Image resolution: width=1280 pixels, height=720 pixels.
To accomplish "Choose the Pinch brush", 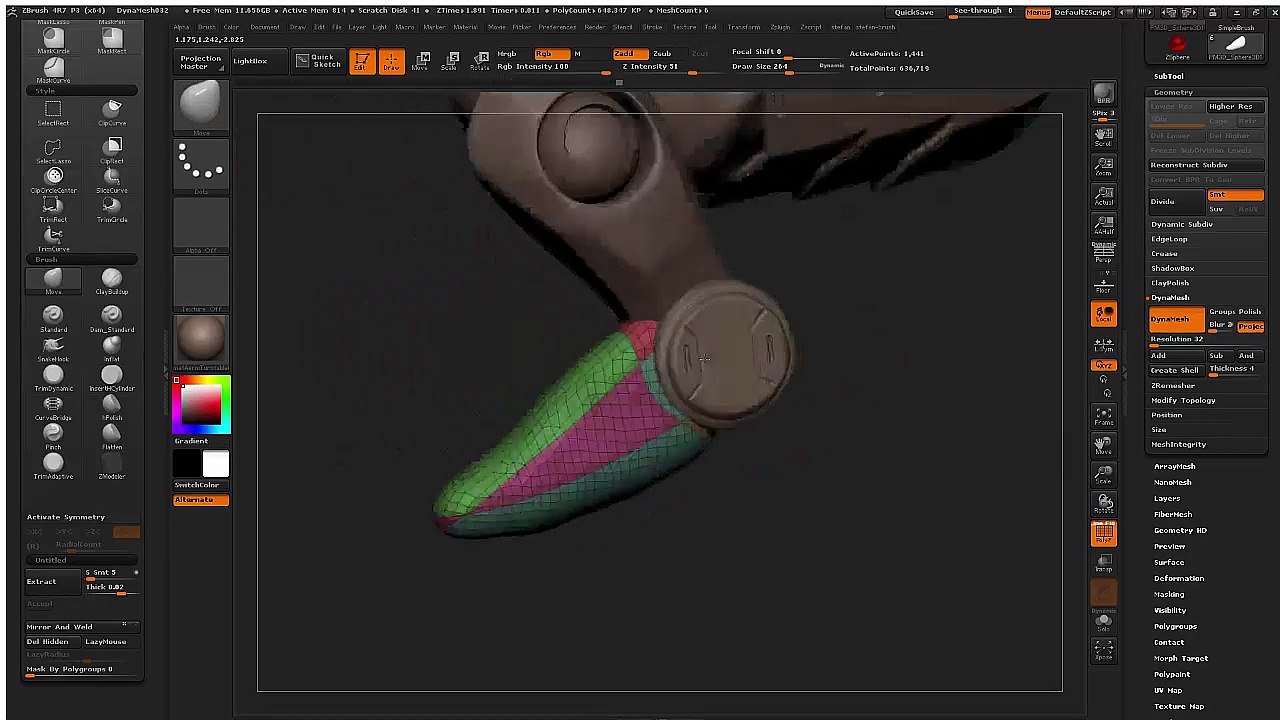I will coord(53,437).
